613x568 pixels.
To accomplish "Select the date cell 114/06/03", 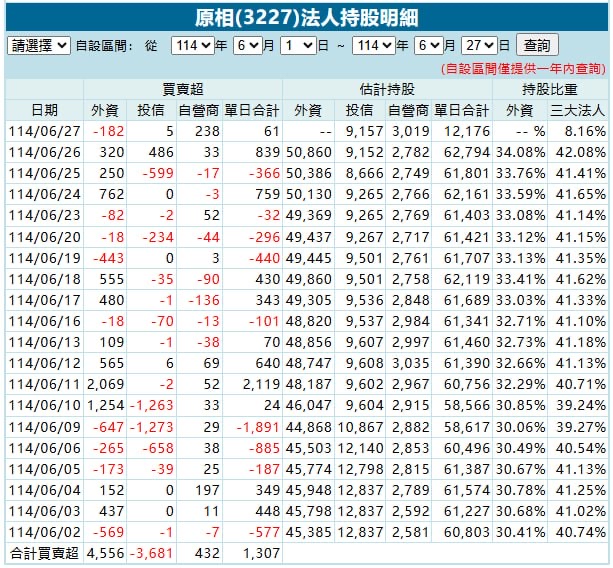I will [45, 512].
